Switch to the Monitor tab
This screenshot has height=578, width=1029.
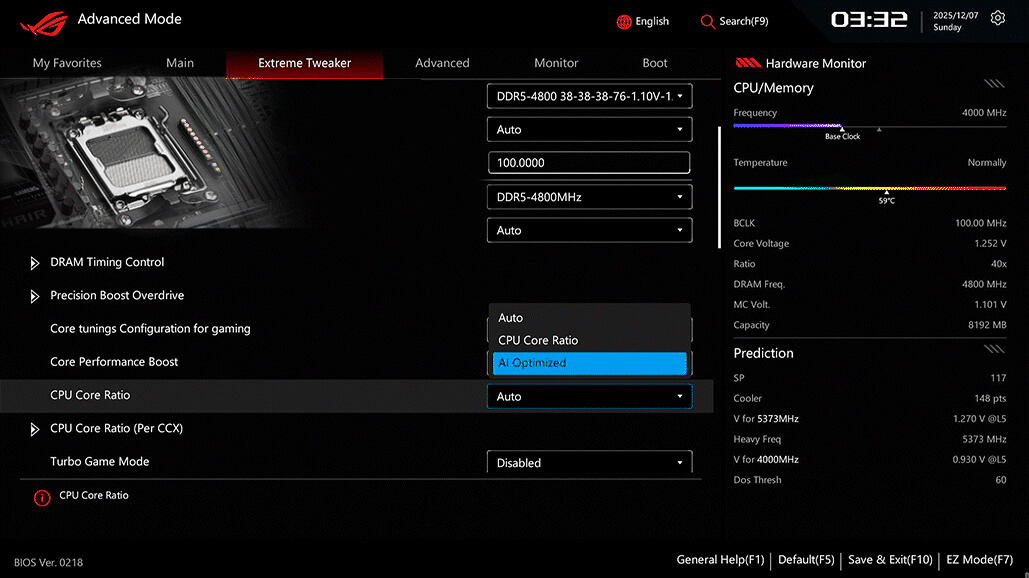[556, 63]
